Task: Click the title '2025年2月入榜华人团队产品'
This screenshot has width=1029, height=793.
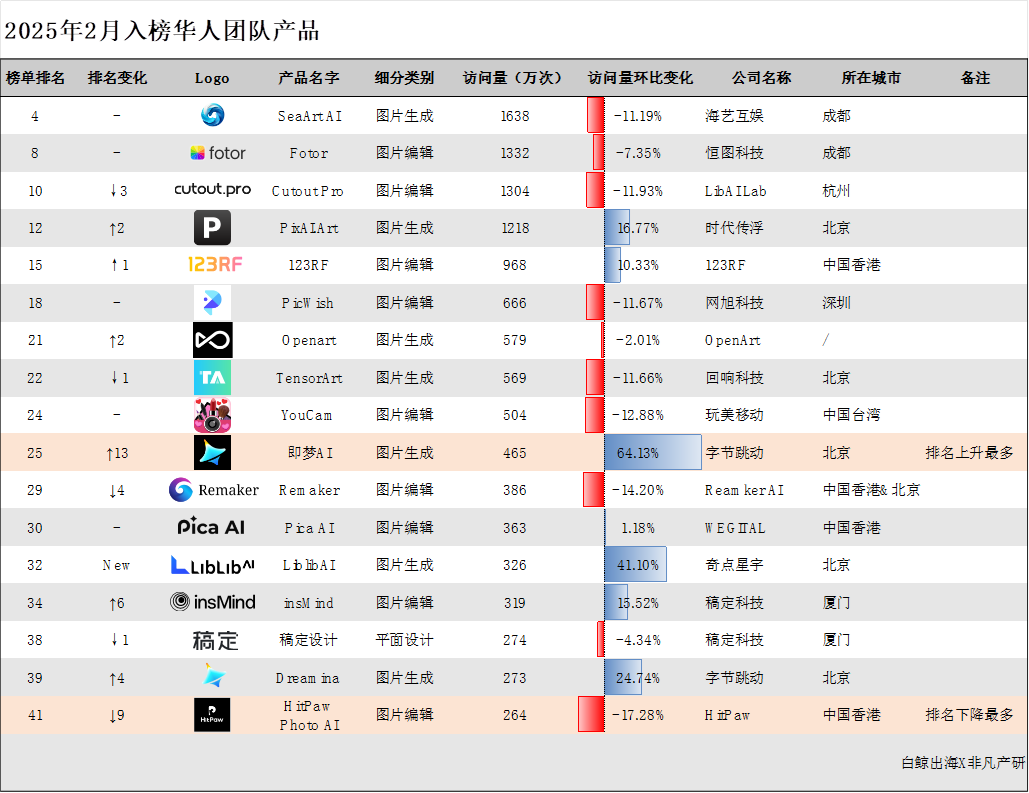Action: click(161, 31)
